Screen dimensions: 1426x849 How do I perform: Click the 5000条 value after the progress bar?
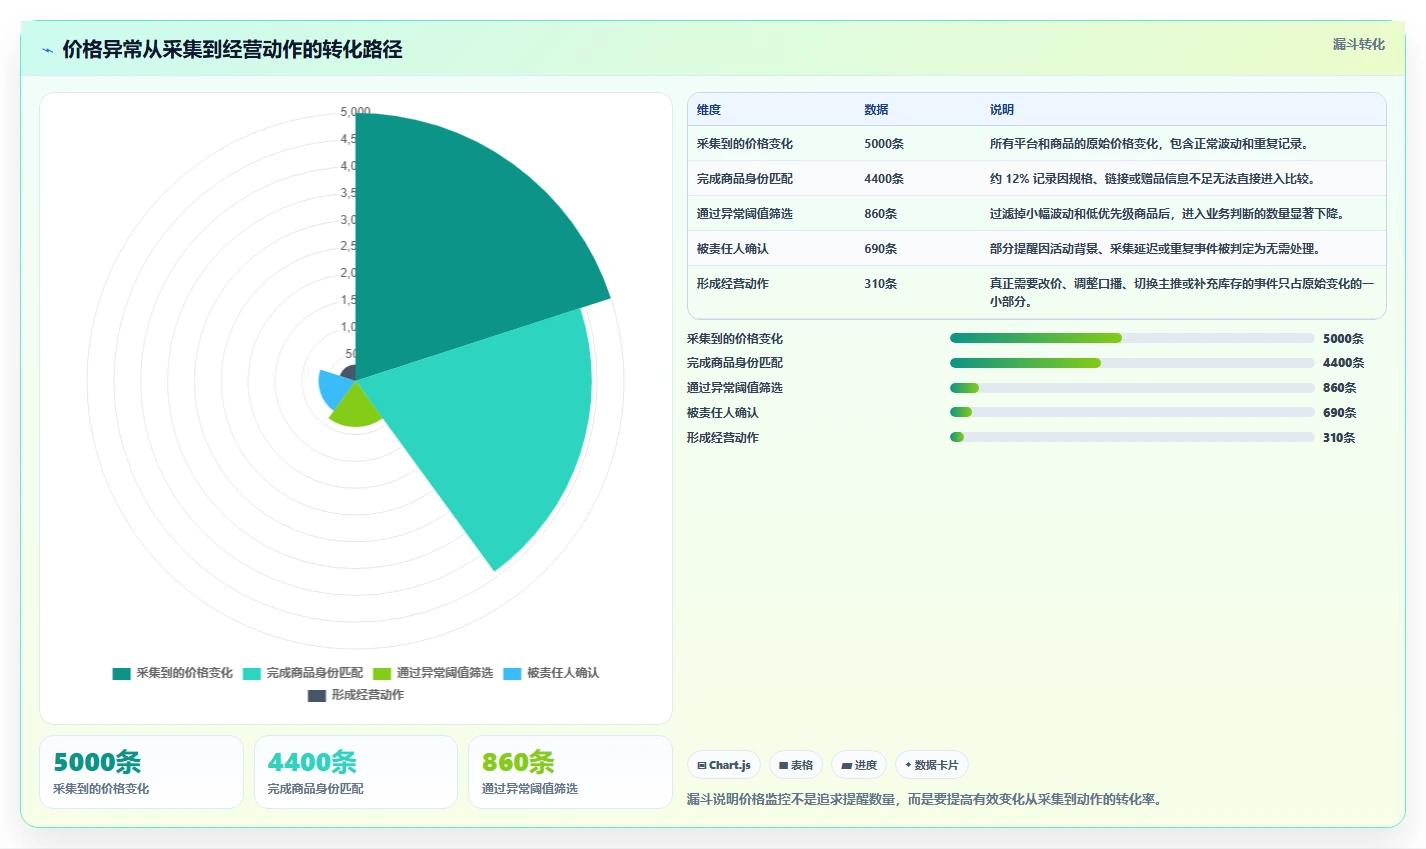coord(1343,339)
